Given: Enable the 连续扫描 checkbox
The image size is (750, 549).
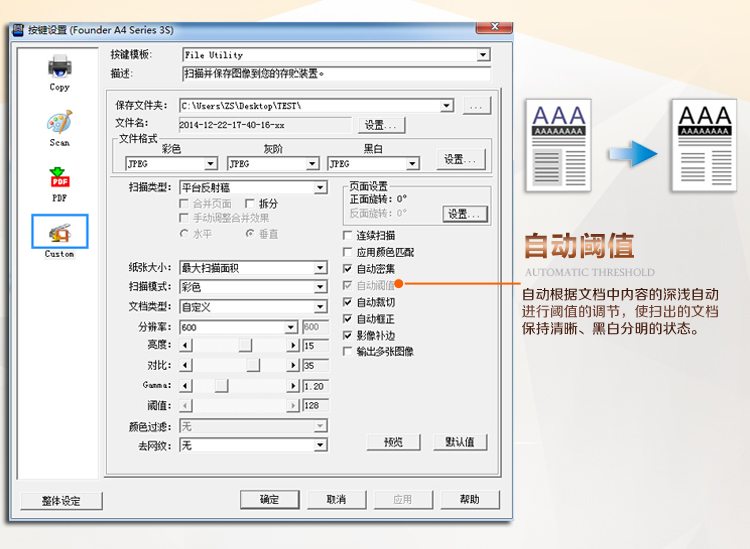Looking at the screenshot, I should click(x=349, y=235).
